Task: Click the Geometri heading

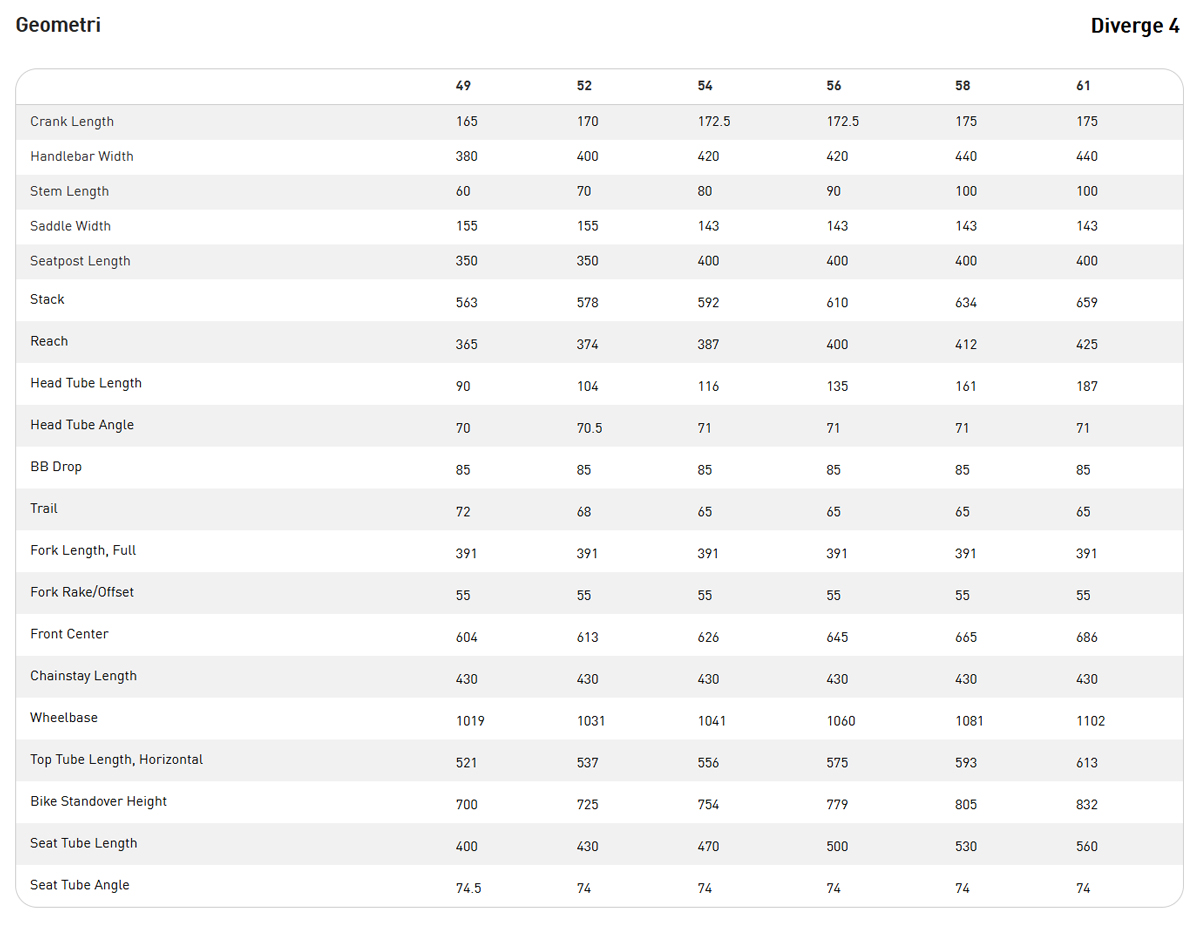Action: pyautogui.click(x=58, y=25)
